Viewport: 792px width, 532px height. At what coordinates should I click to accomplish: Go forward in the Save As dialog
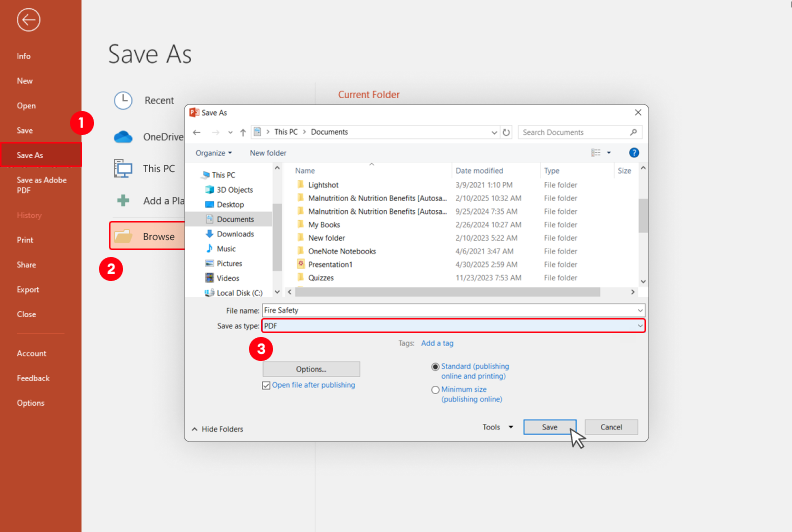(216, 132)
